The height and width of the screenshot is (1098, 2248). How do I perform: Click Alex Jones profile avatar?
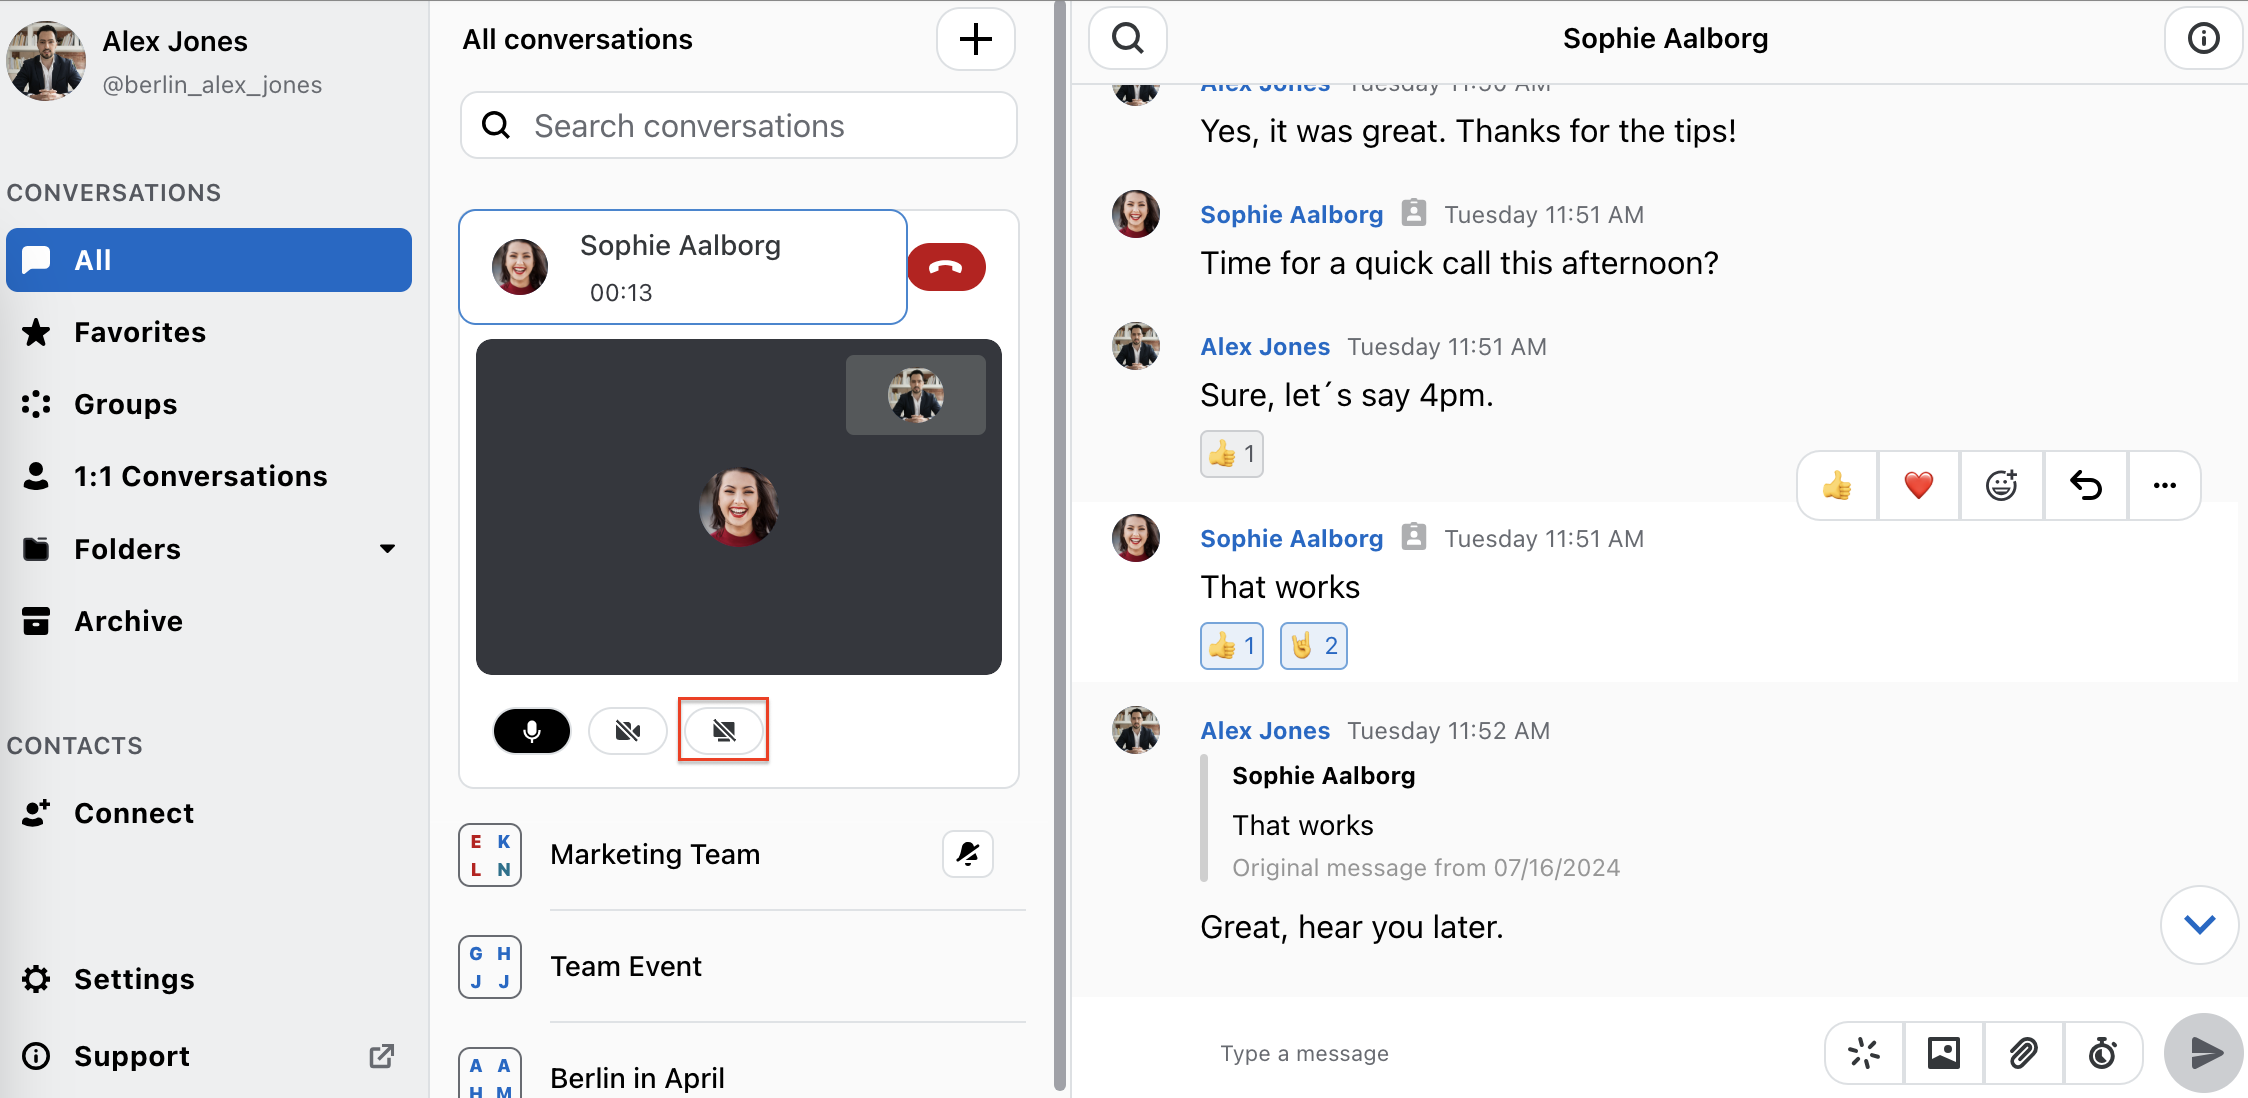[46, 61]
